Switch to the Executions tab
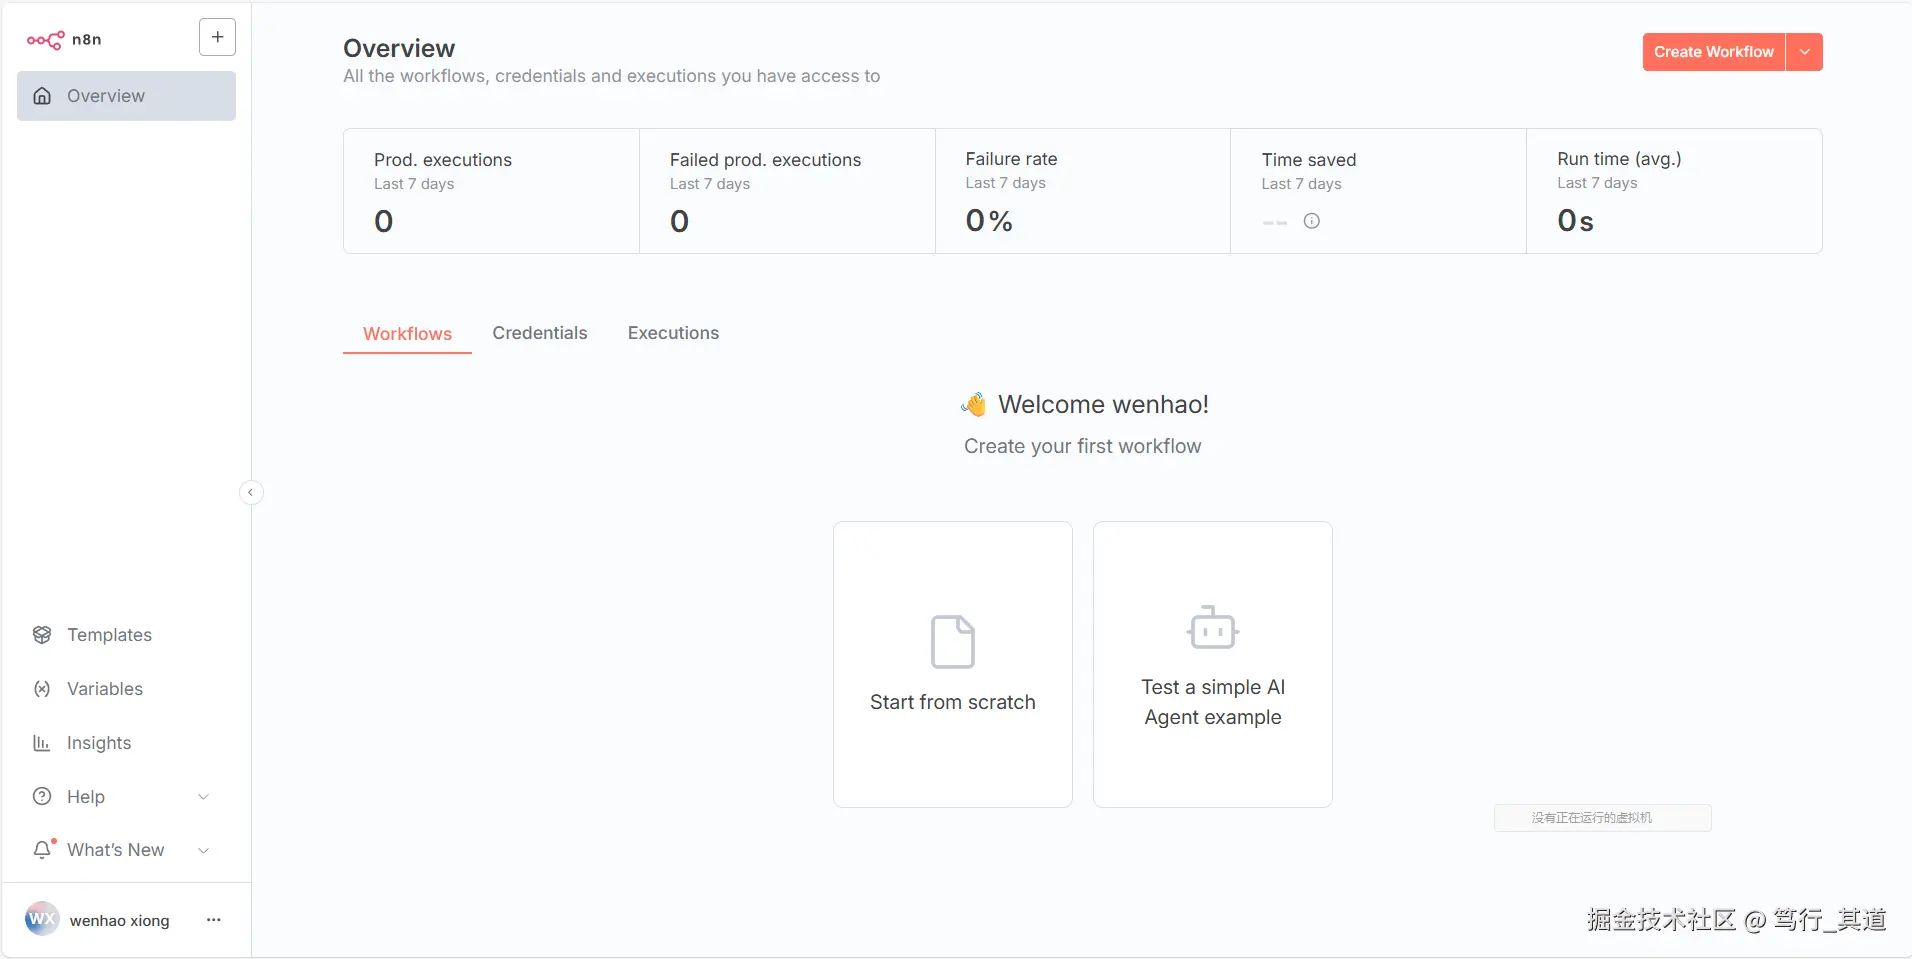Viewport: 1912px width, 959px height. tap(673, 333)
